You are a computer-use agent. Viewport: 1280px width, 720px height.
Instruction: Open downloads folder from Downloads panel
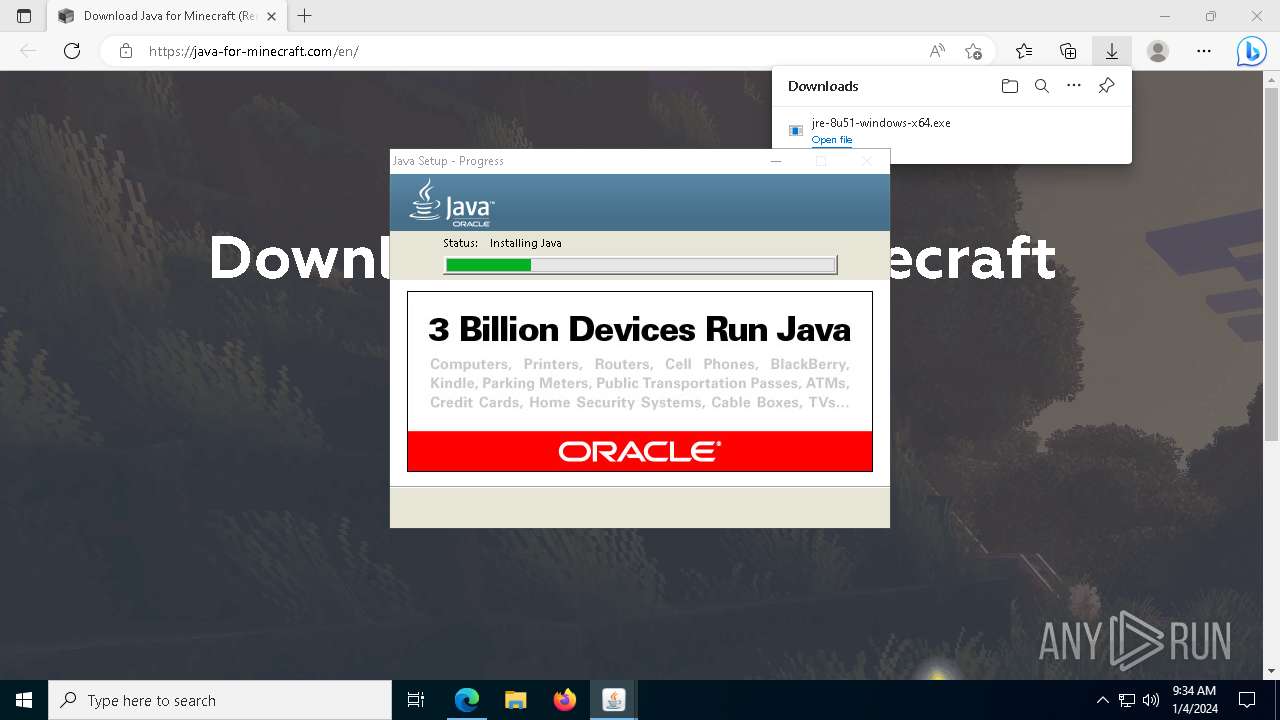click(x=1010, y=86)
